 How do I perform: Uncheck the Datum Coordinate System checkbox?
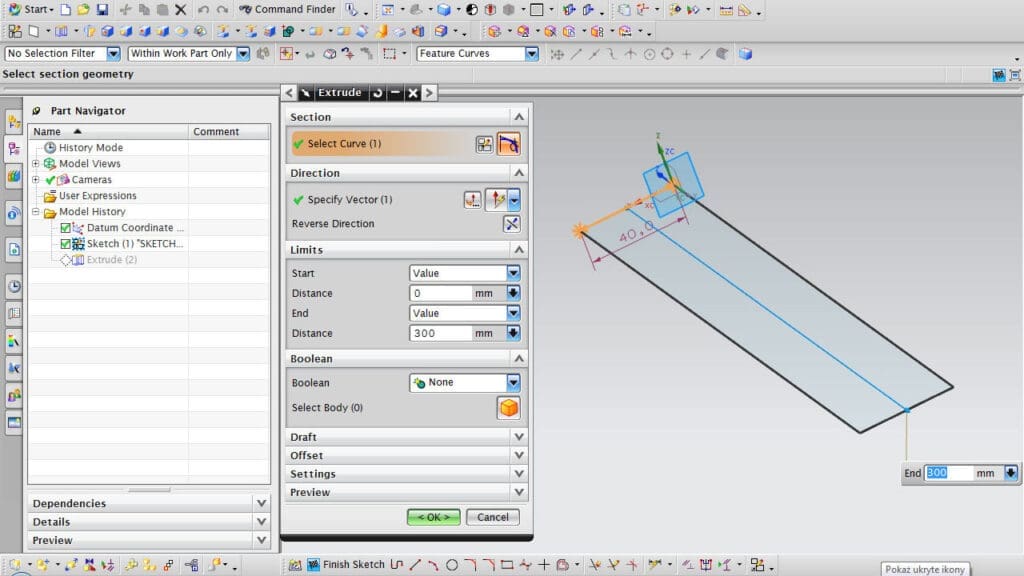(x=66, y=228)
